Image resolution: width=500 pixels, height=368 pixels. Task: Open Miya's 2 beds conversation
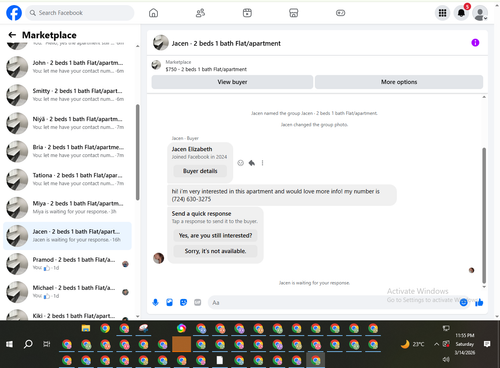68,207
